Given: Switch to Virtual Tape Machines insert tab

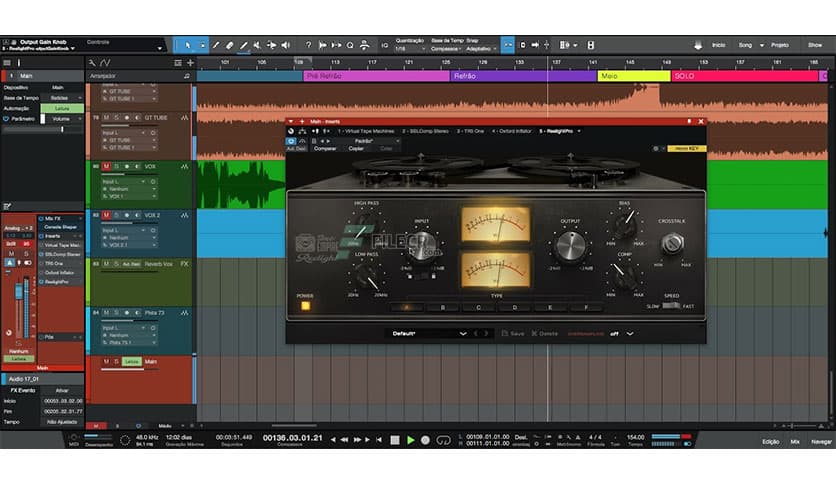Looking at the screenshot, I should tap(366, 131).
